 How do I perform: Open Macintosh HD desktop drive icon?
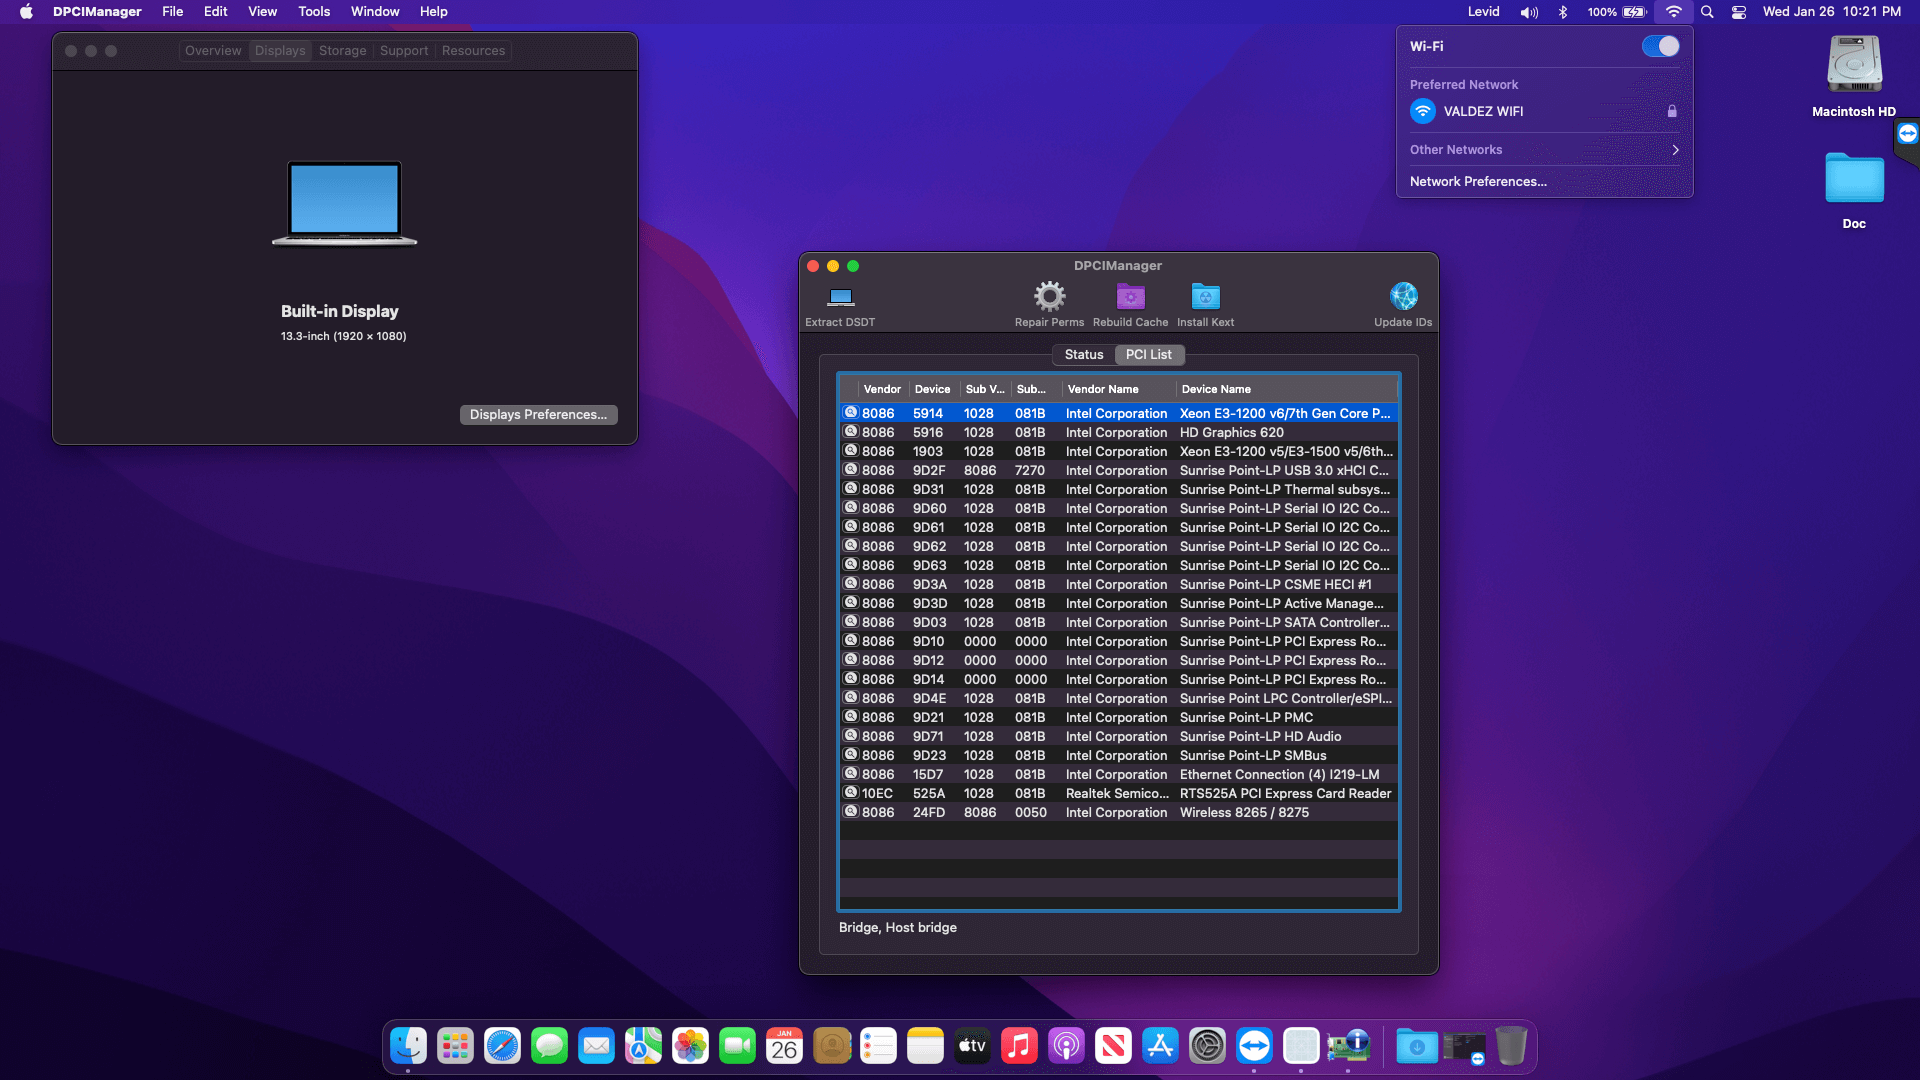pyautogui.click(x=1854, y=65)
